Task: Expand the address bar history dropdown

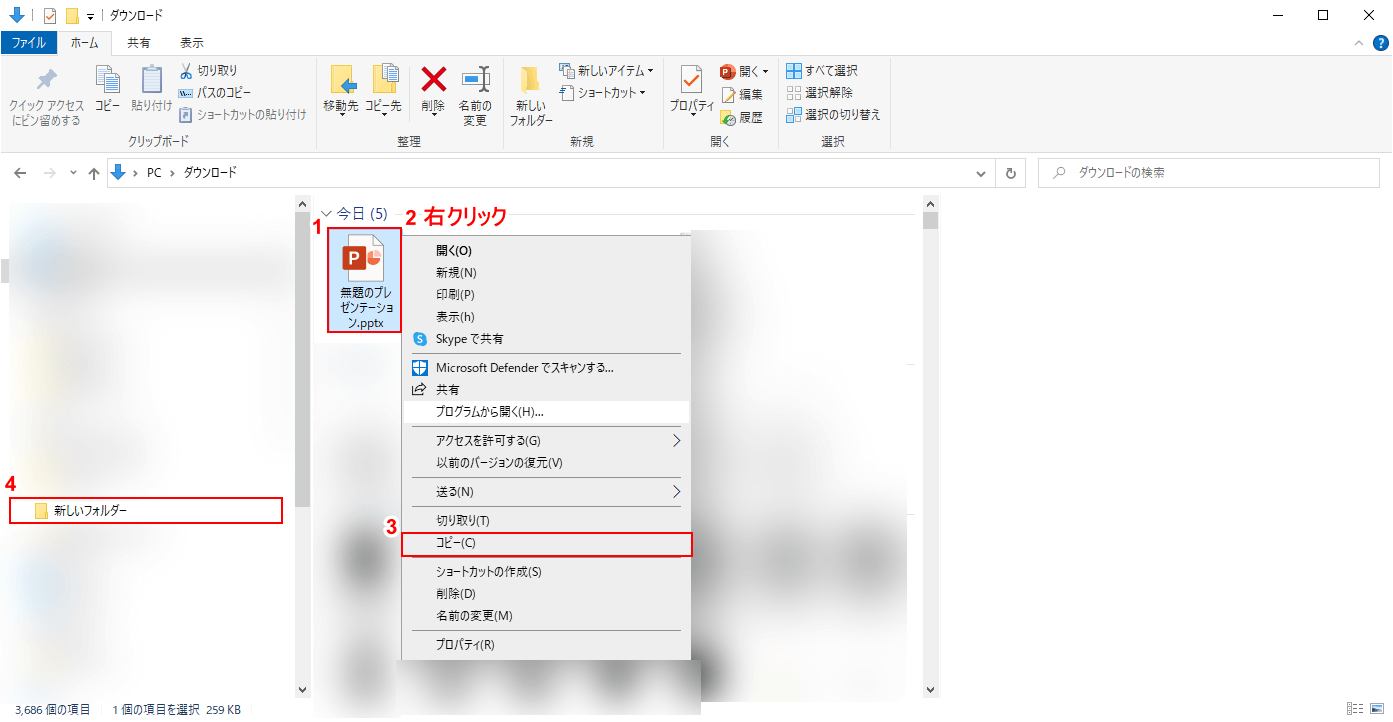Action: (982, 173)
